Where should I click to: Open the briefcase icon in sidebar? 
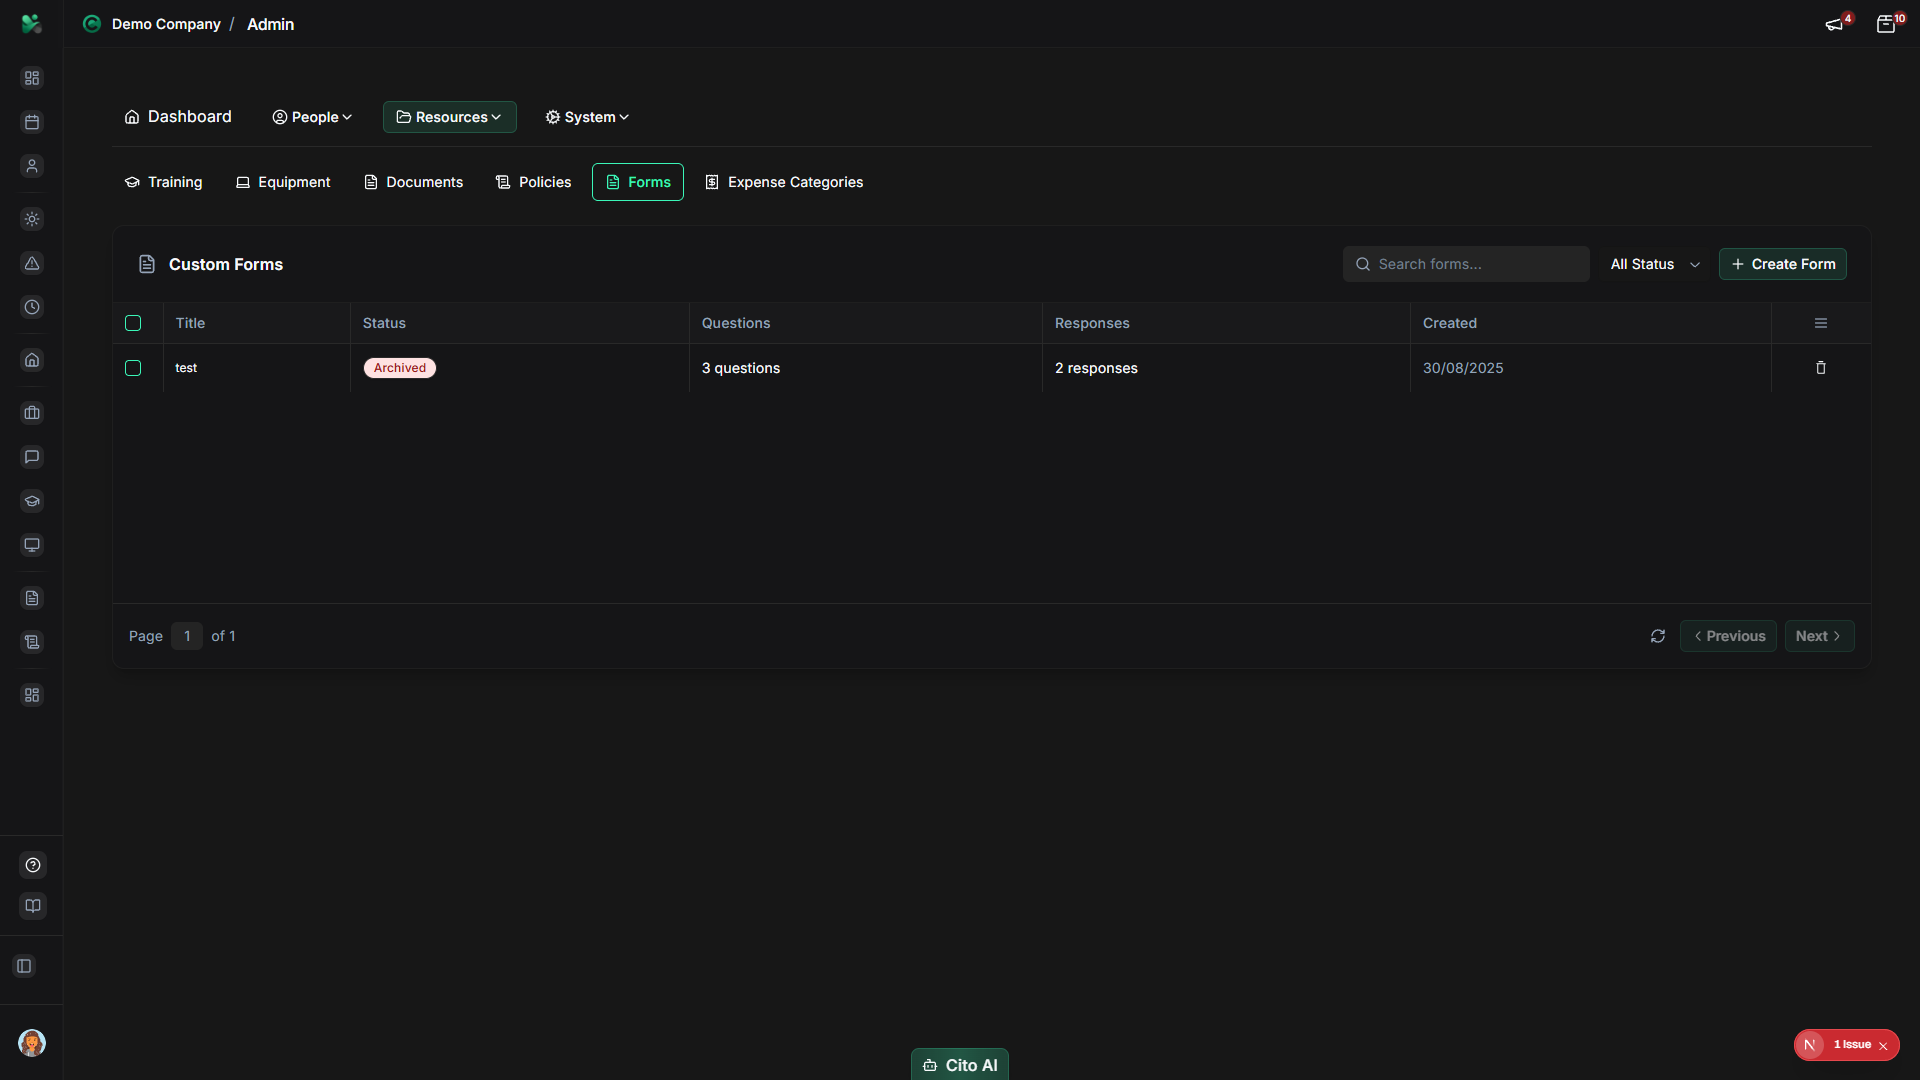click(x=32, y=413)
